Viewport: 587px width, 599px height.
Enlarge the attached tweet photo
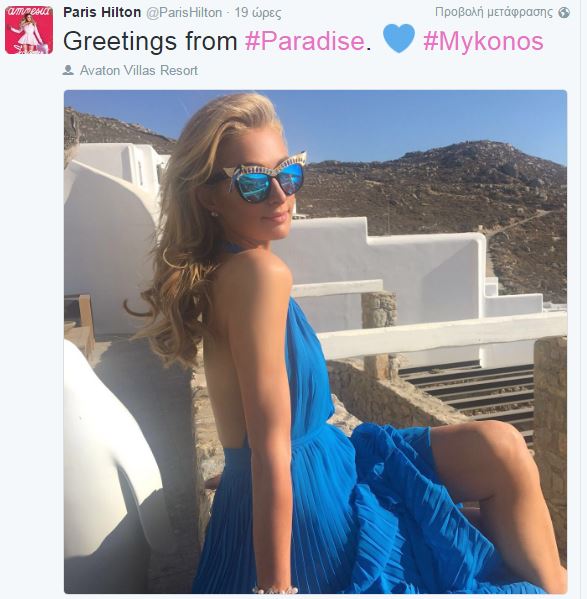(x=315, y=342)
